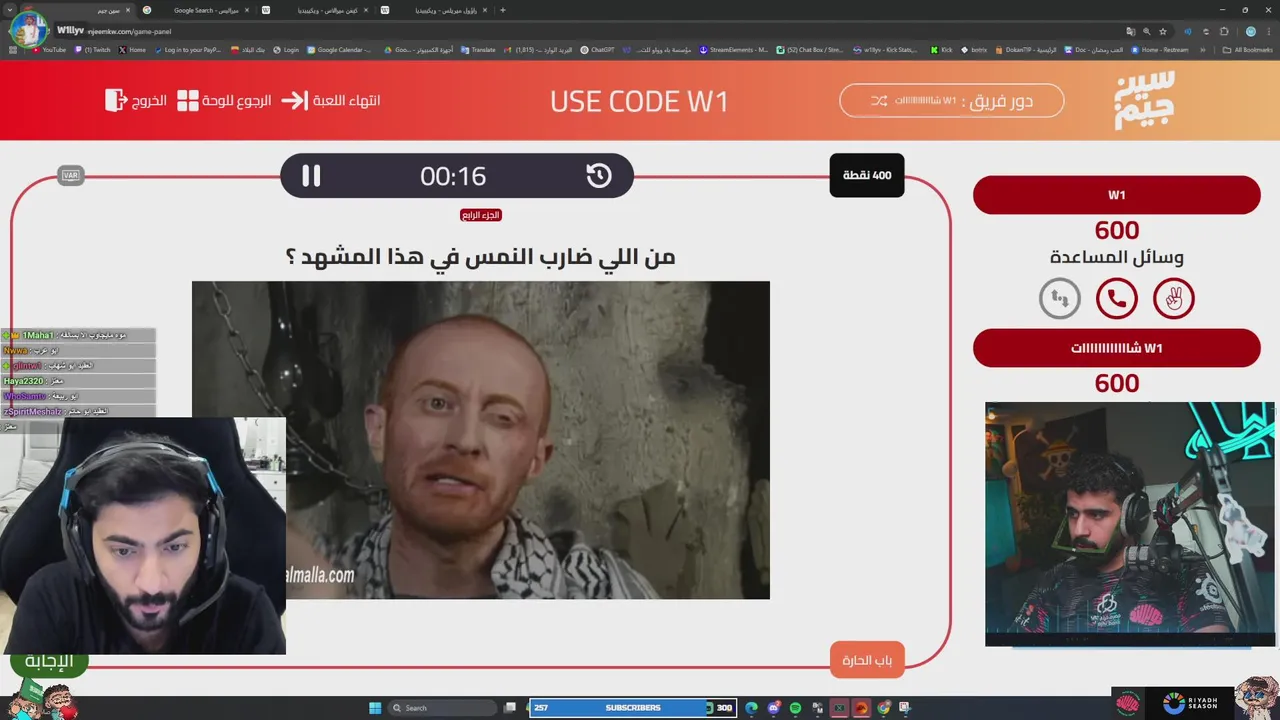
Task: Open the X Home bookmark
Action: (132, 49)
